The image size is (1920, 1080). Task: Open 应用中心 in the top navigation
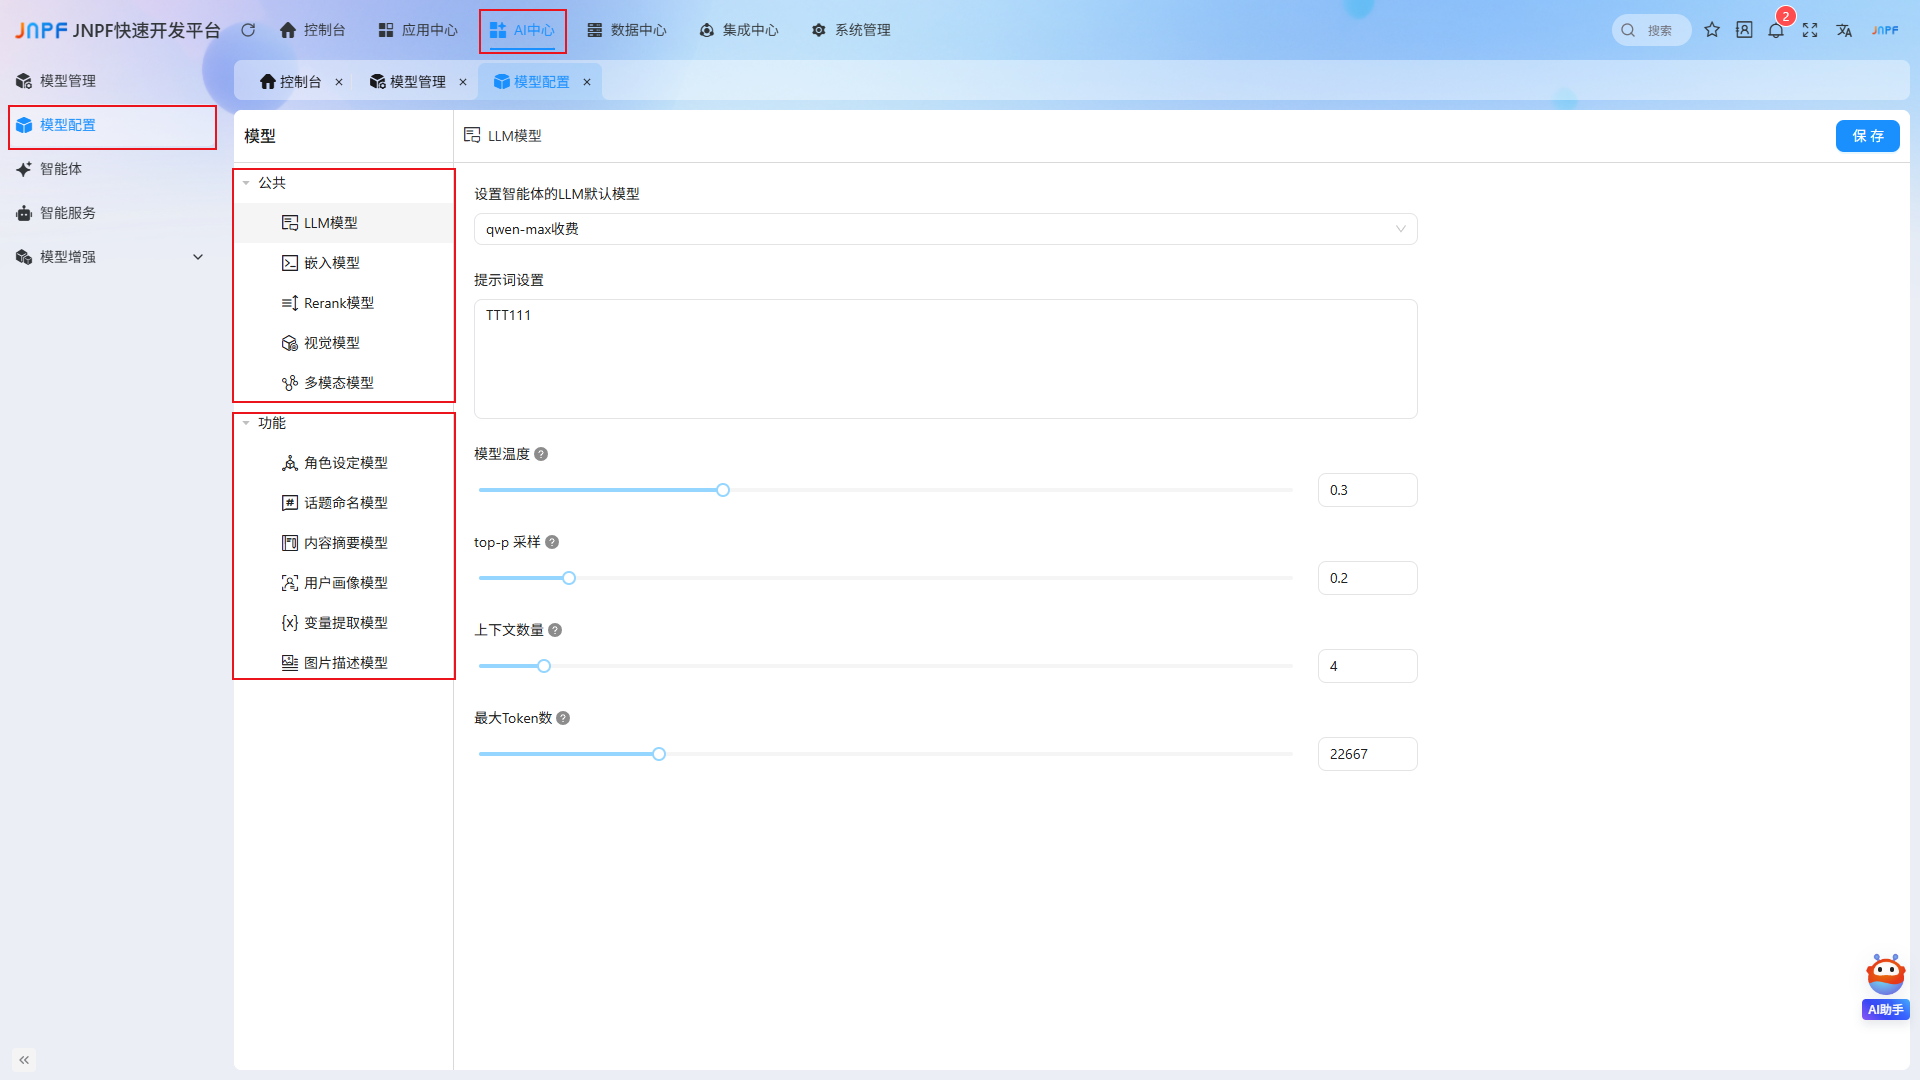pyautogui.click(x=418, y=30)
